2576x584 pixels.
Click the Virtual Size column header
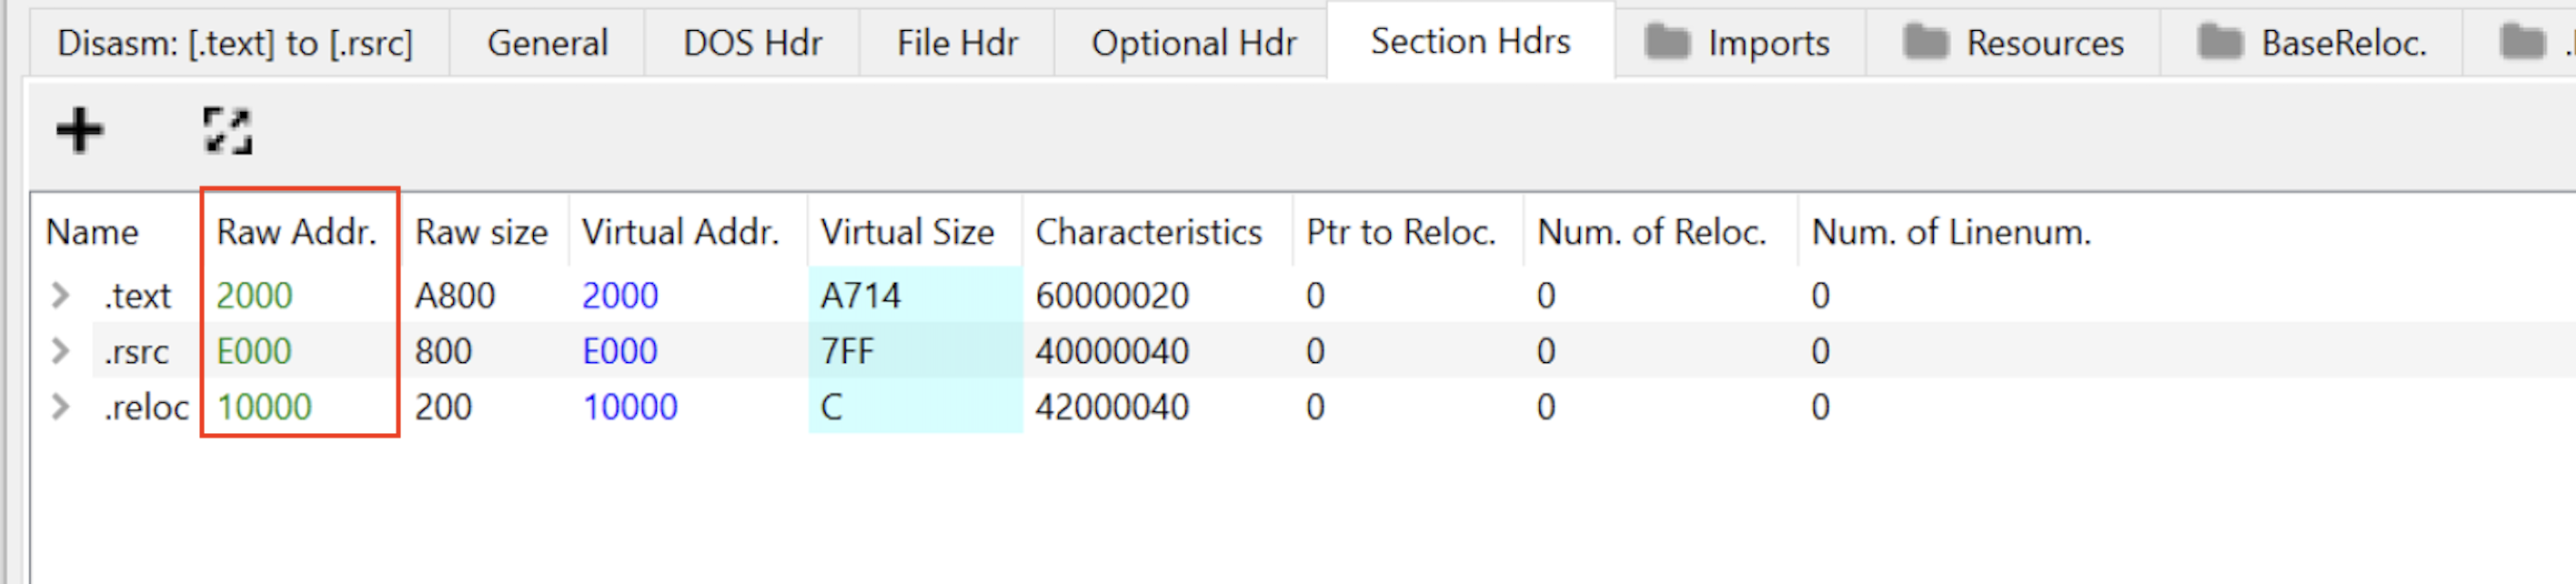point(907,232)
